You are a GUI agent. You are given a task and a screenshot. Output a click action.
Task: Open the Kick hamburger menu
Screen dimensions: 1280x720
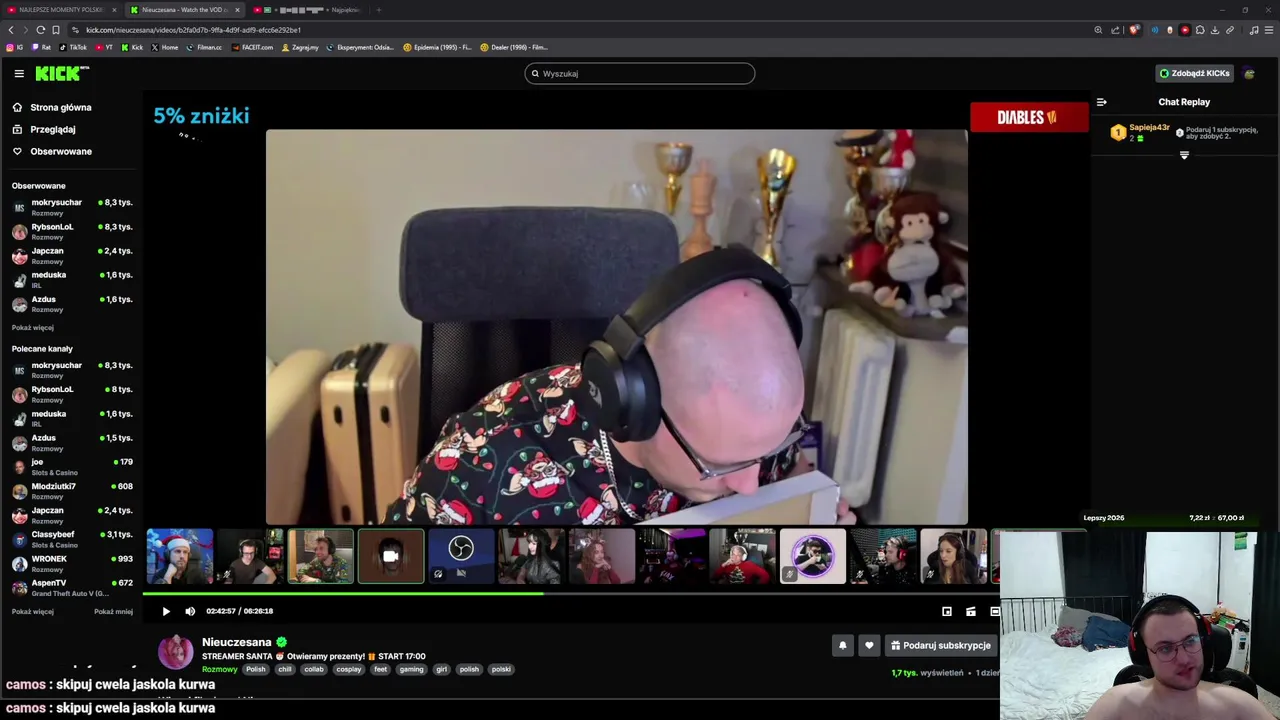point(19,73)
